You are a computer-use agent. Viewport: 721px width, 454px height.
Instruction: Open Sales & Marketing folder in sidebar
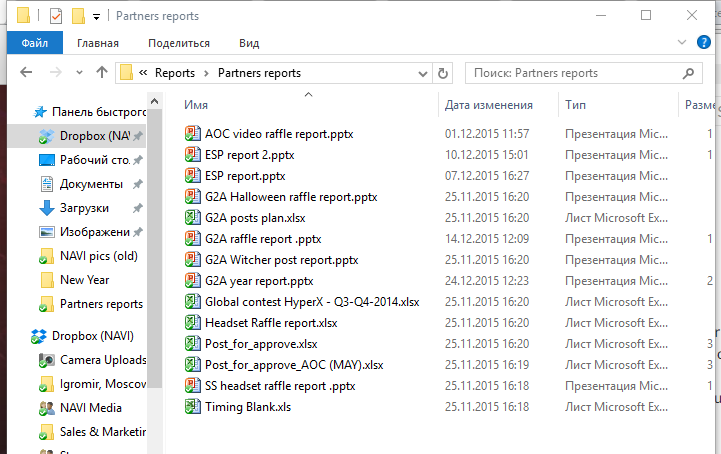[103, 431]
